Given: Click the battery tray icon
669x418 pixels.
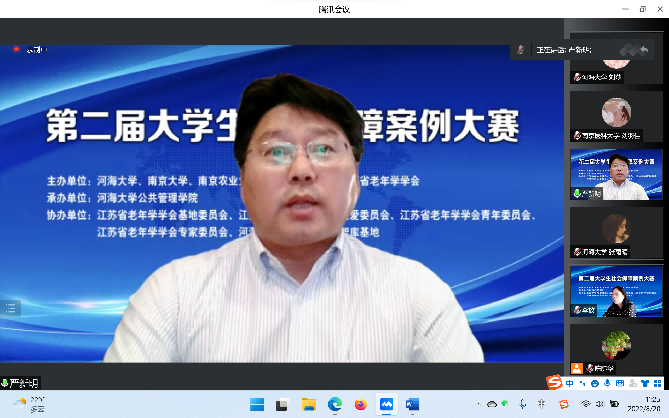Looking at the screenshot, I should click(614, 404).
